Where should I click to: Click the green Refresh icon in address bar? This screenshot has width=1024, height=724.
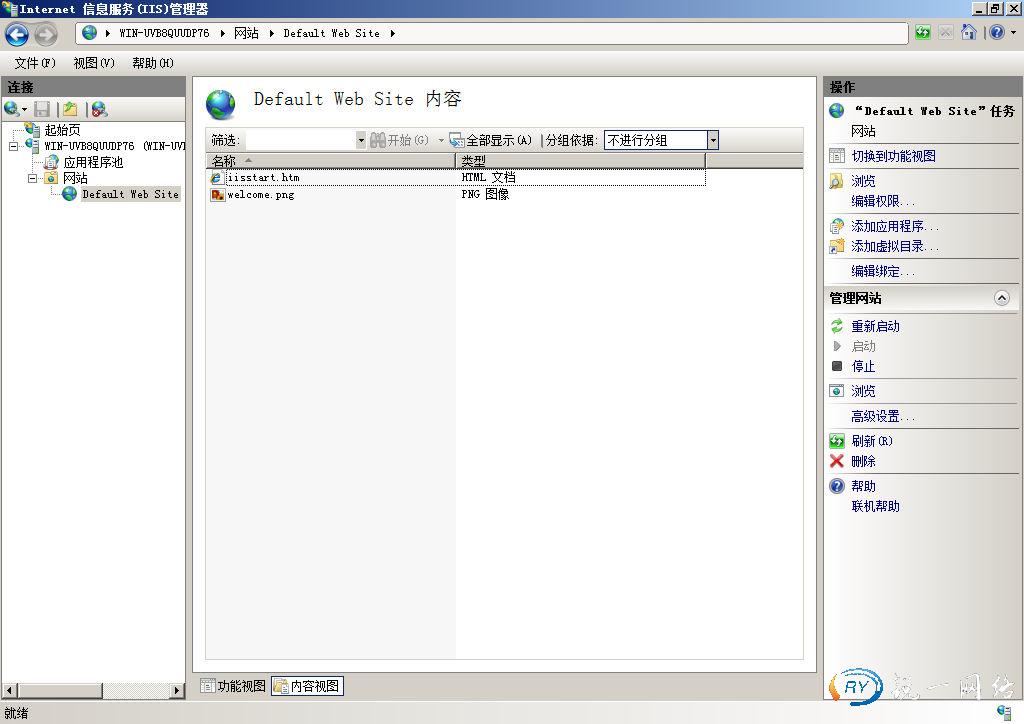point(922,33)
